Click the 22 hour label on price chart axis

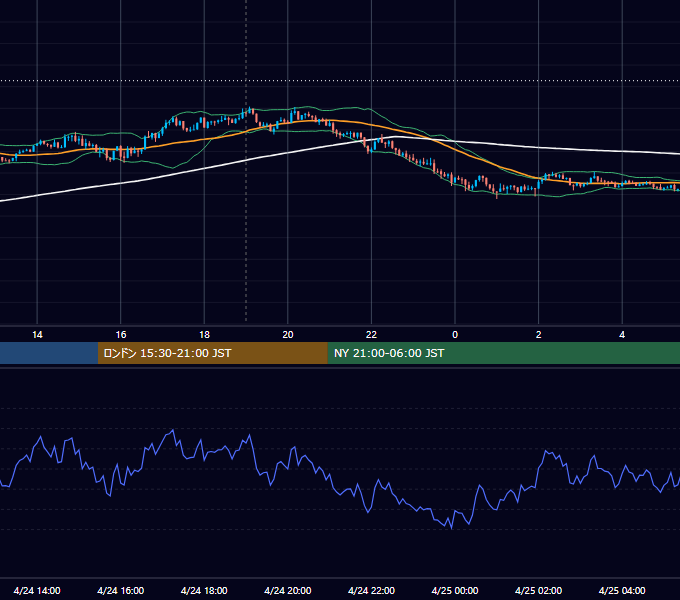[371, 335]
